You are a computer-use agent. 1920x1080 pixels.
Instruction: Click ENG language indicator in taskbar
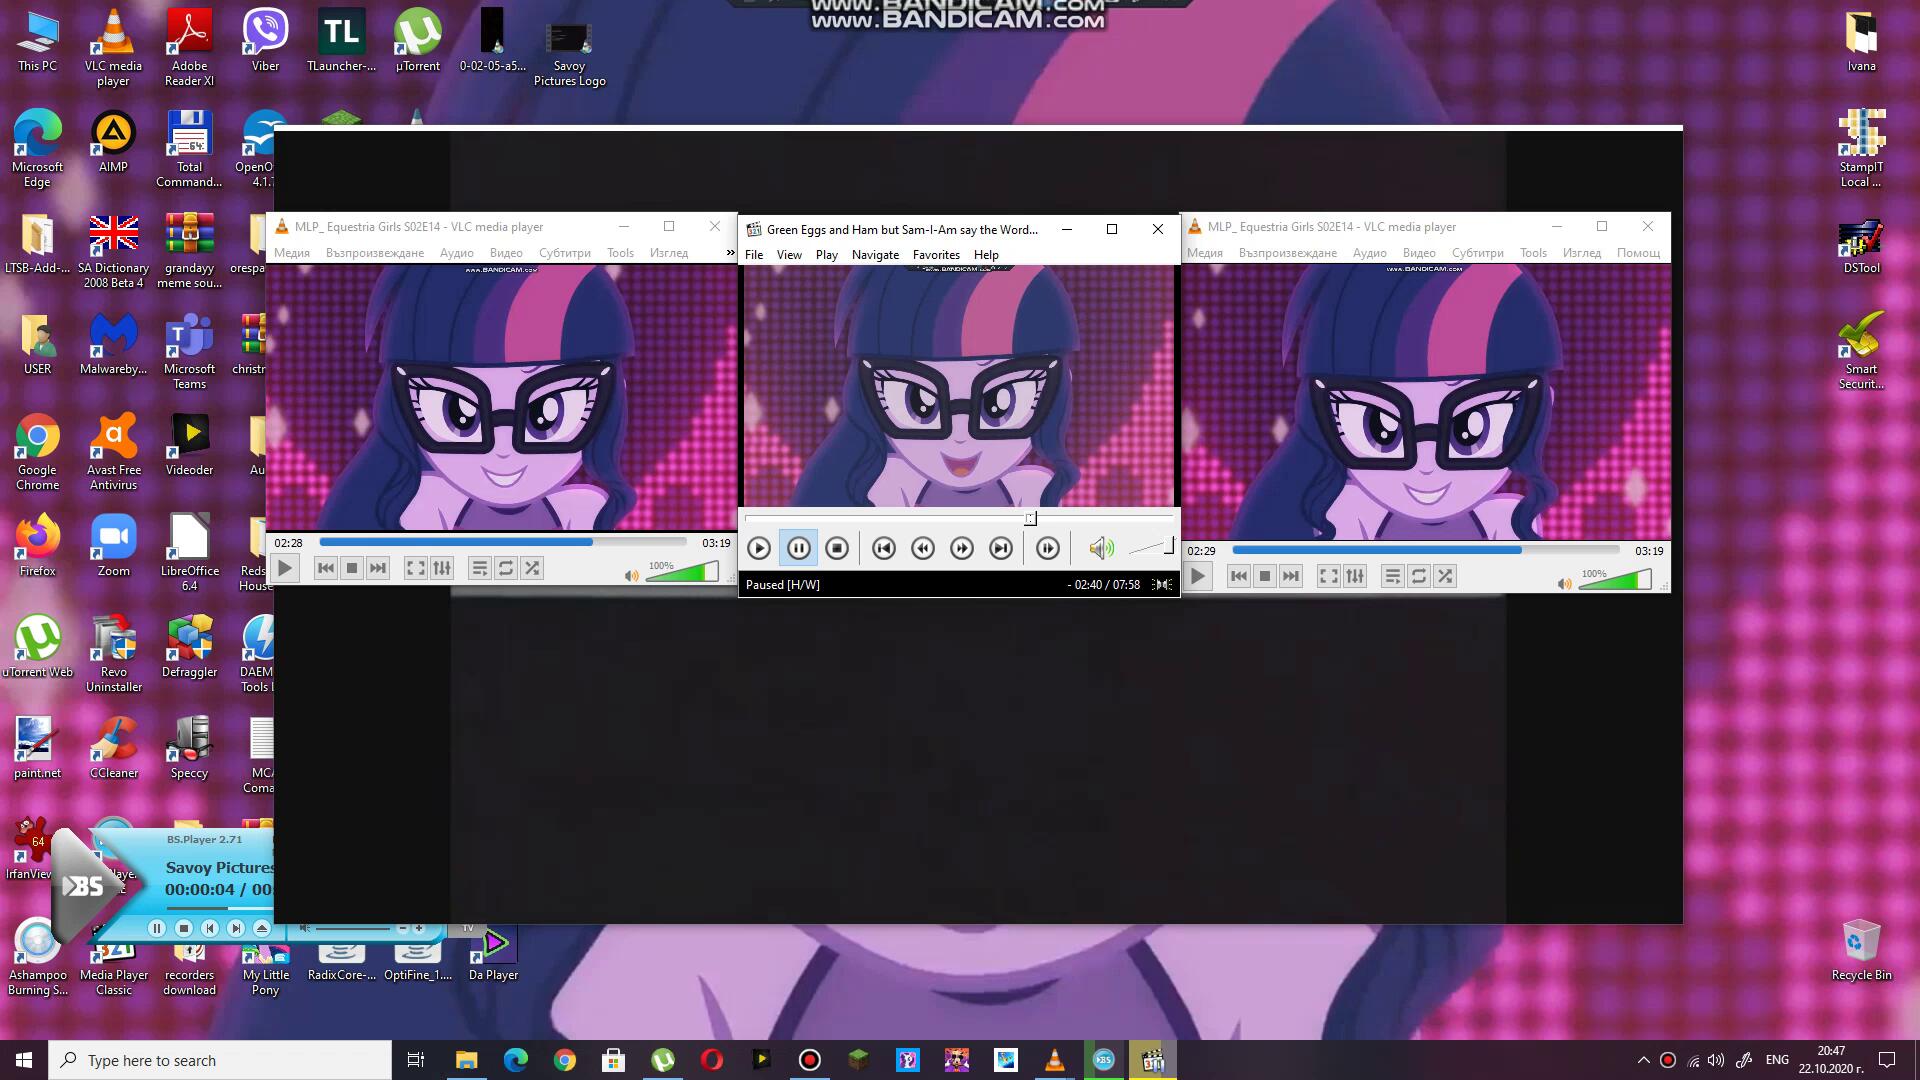[1776, 1060]
